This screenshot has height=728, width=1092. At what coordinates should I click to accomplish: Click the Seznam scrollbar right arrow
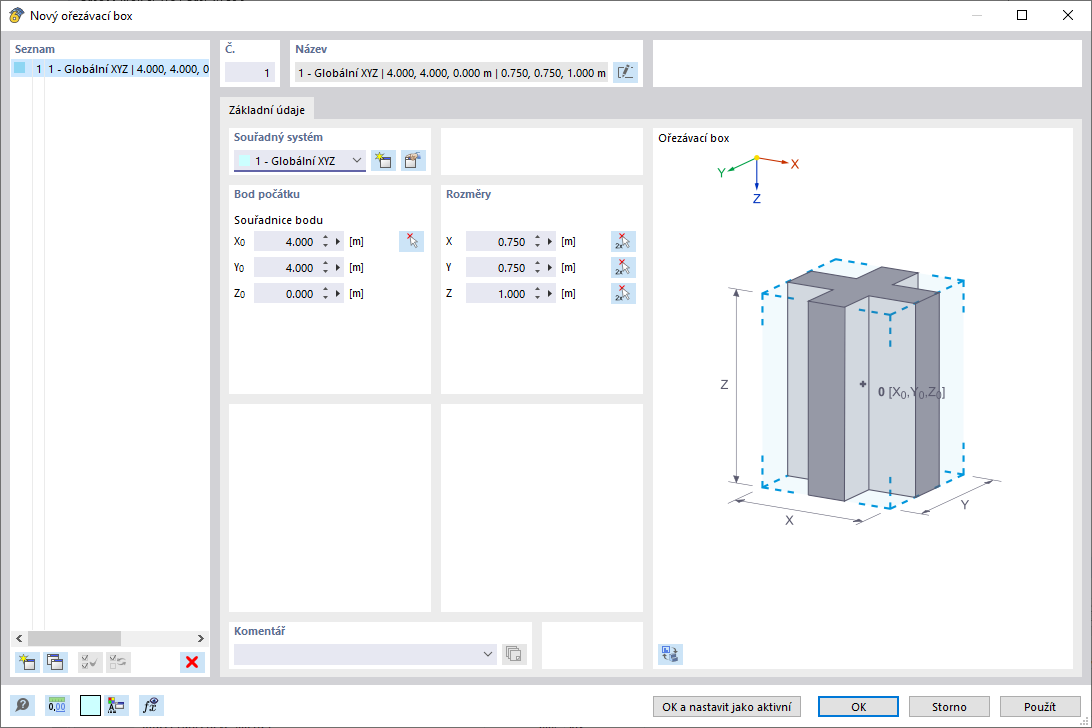click(201, 638)
